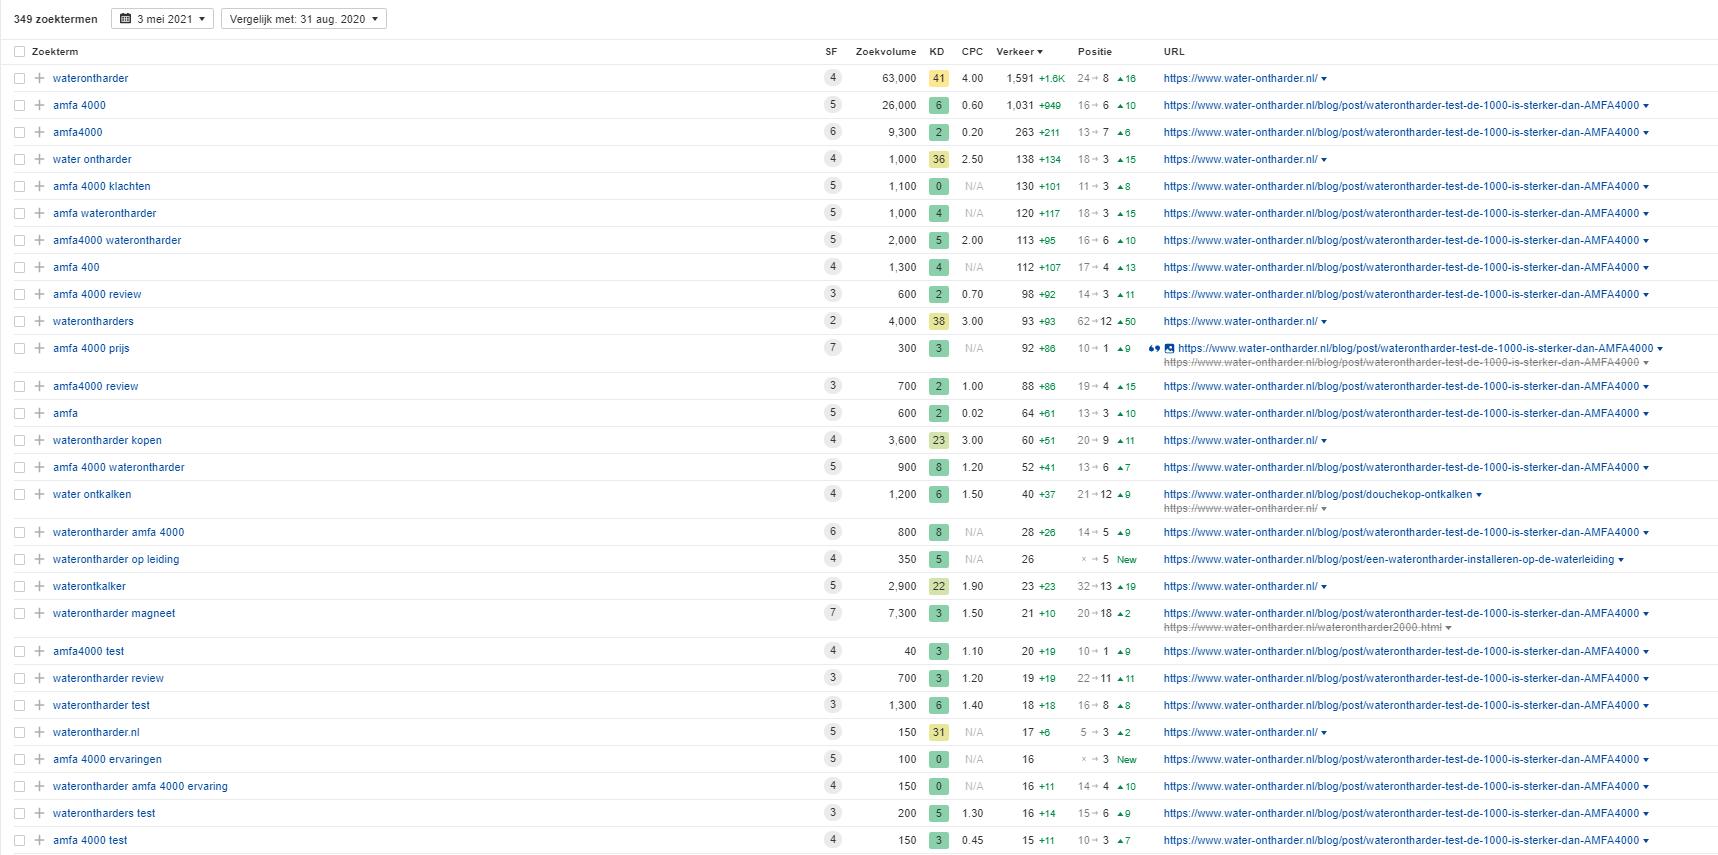This screenshot has width=1718, height=855.
Task: Open SERP features badge for 'amfa4000 test'
Action: pyautogui.click(x=832, y=650)
